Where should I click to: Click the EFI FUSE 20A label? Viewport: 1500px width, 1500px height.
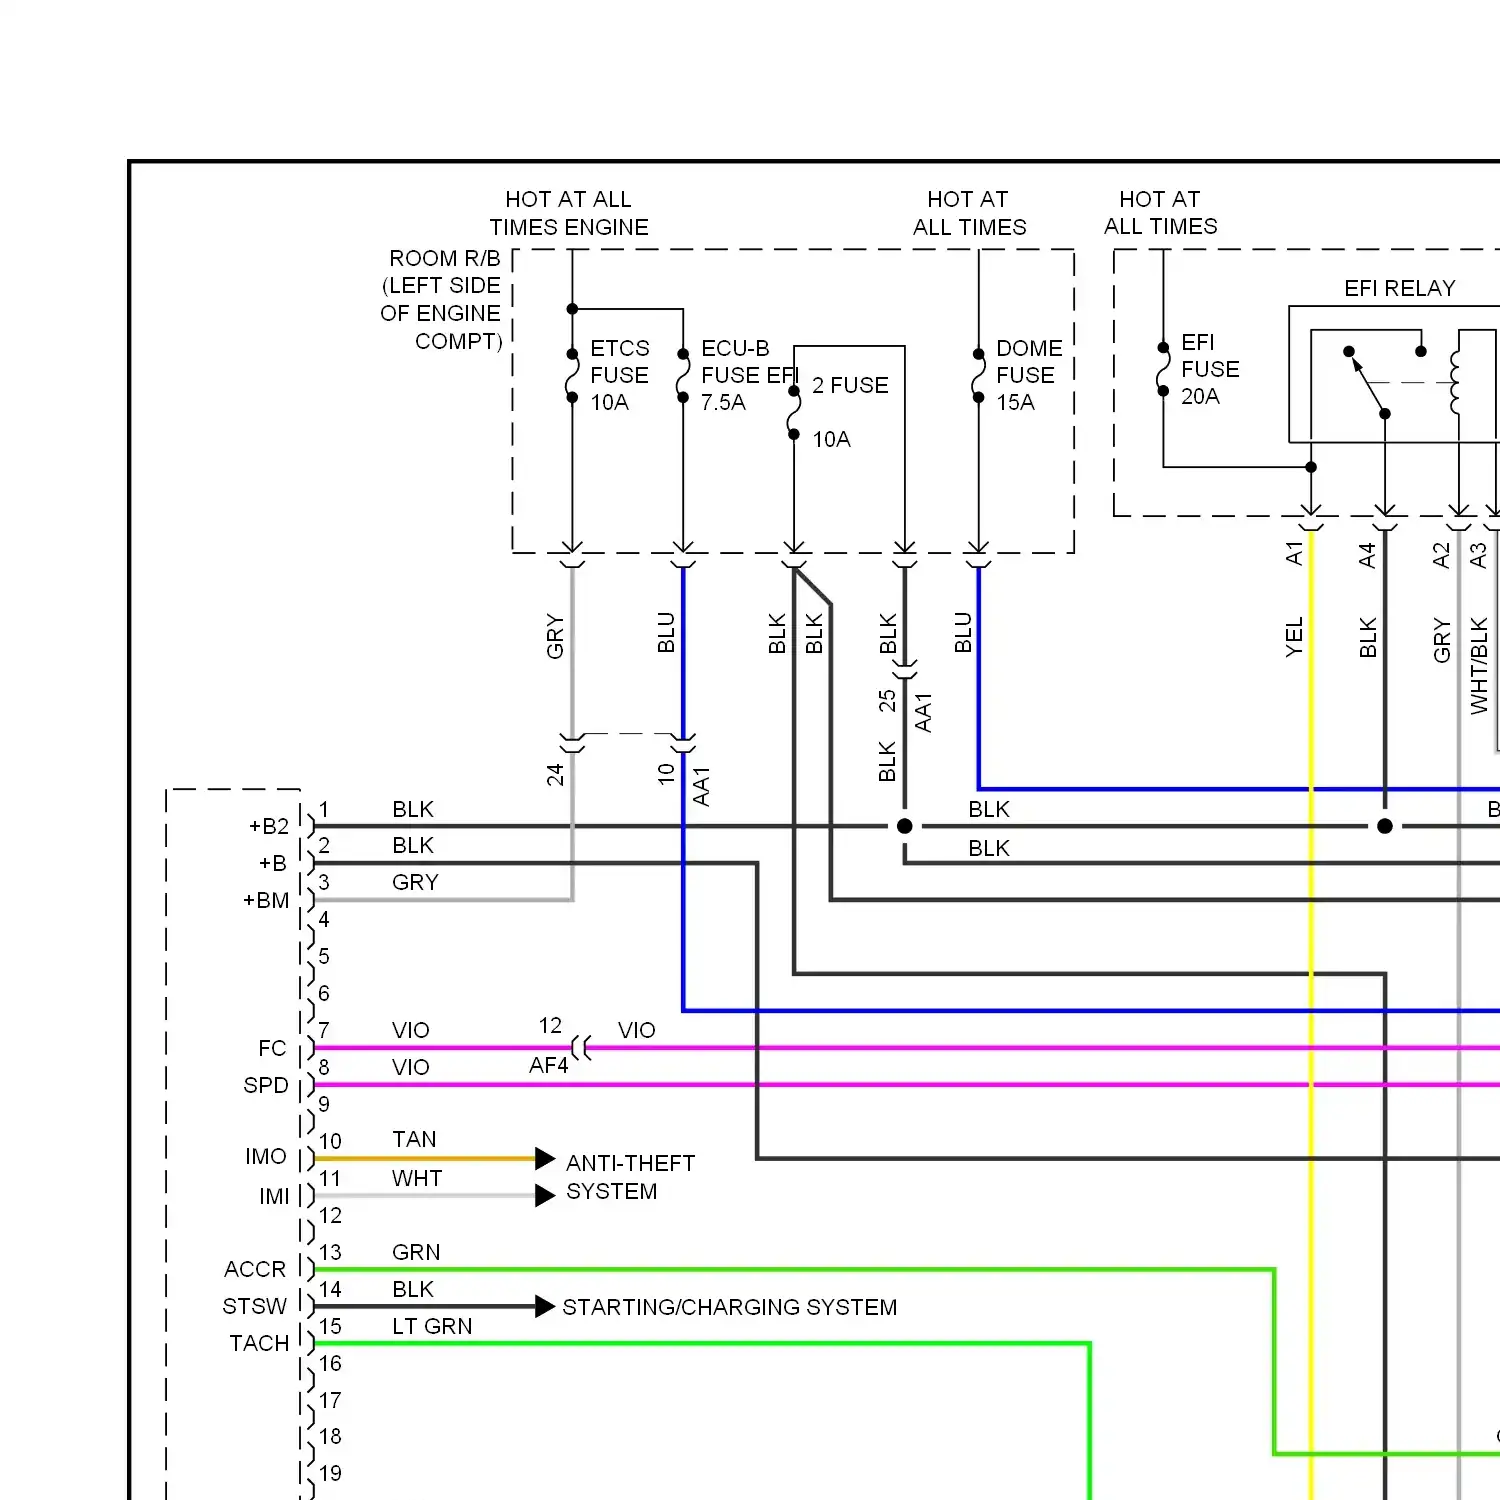1210,369
